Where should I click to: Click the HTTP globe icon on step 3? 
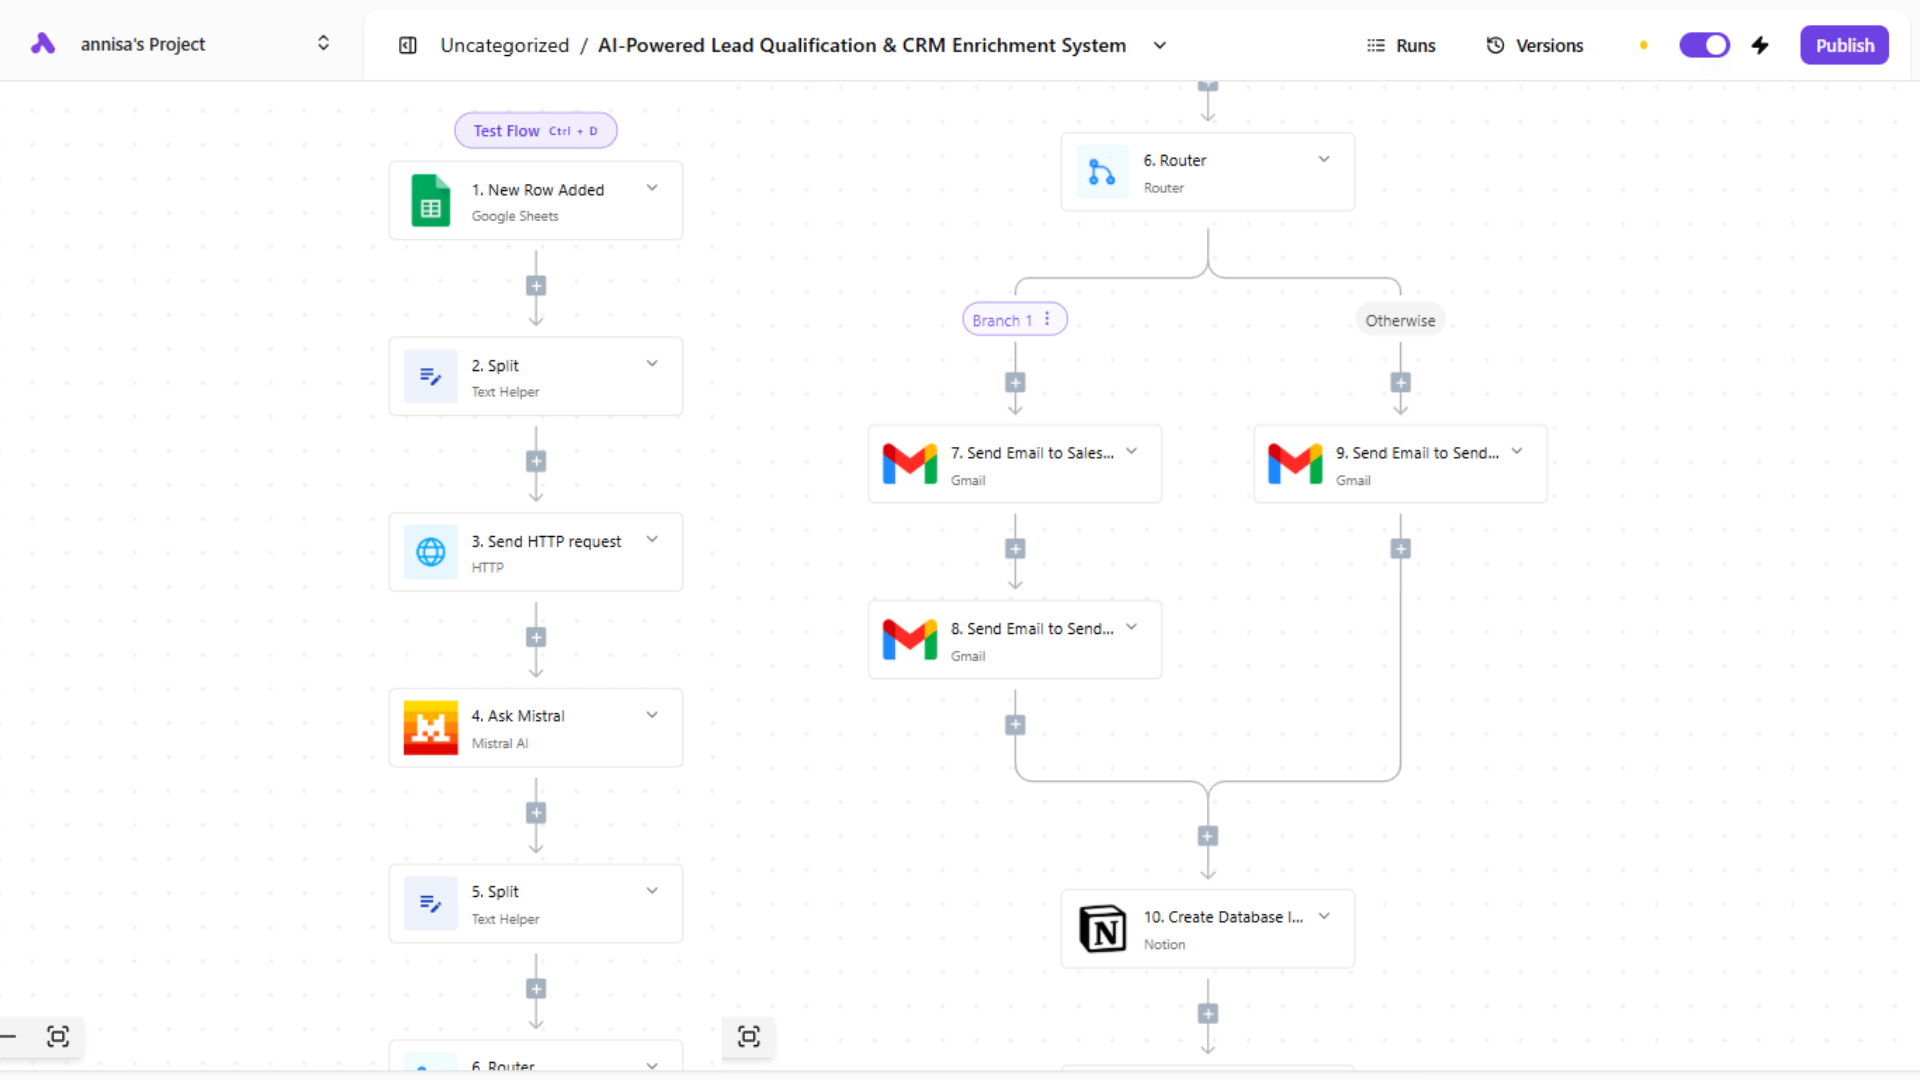[430, 552]
